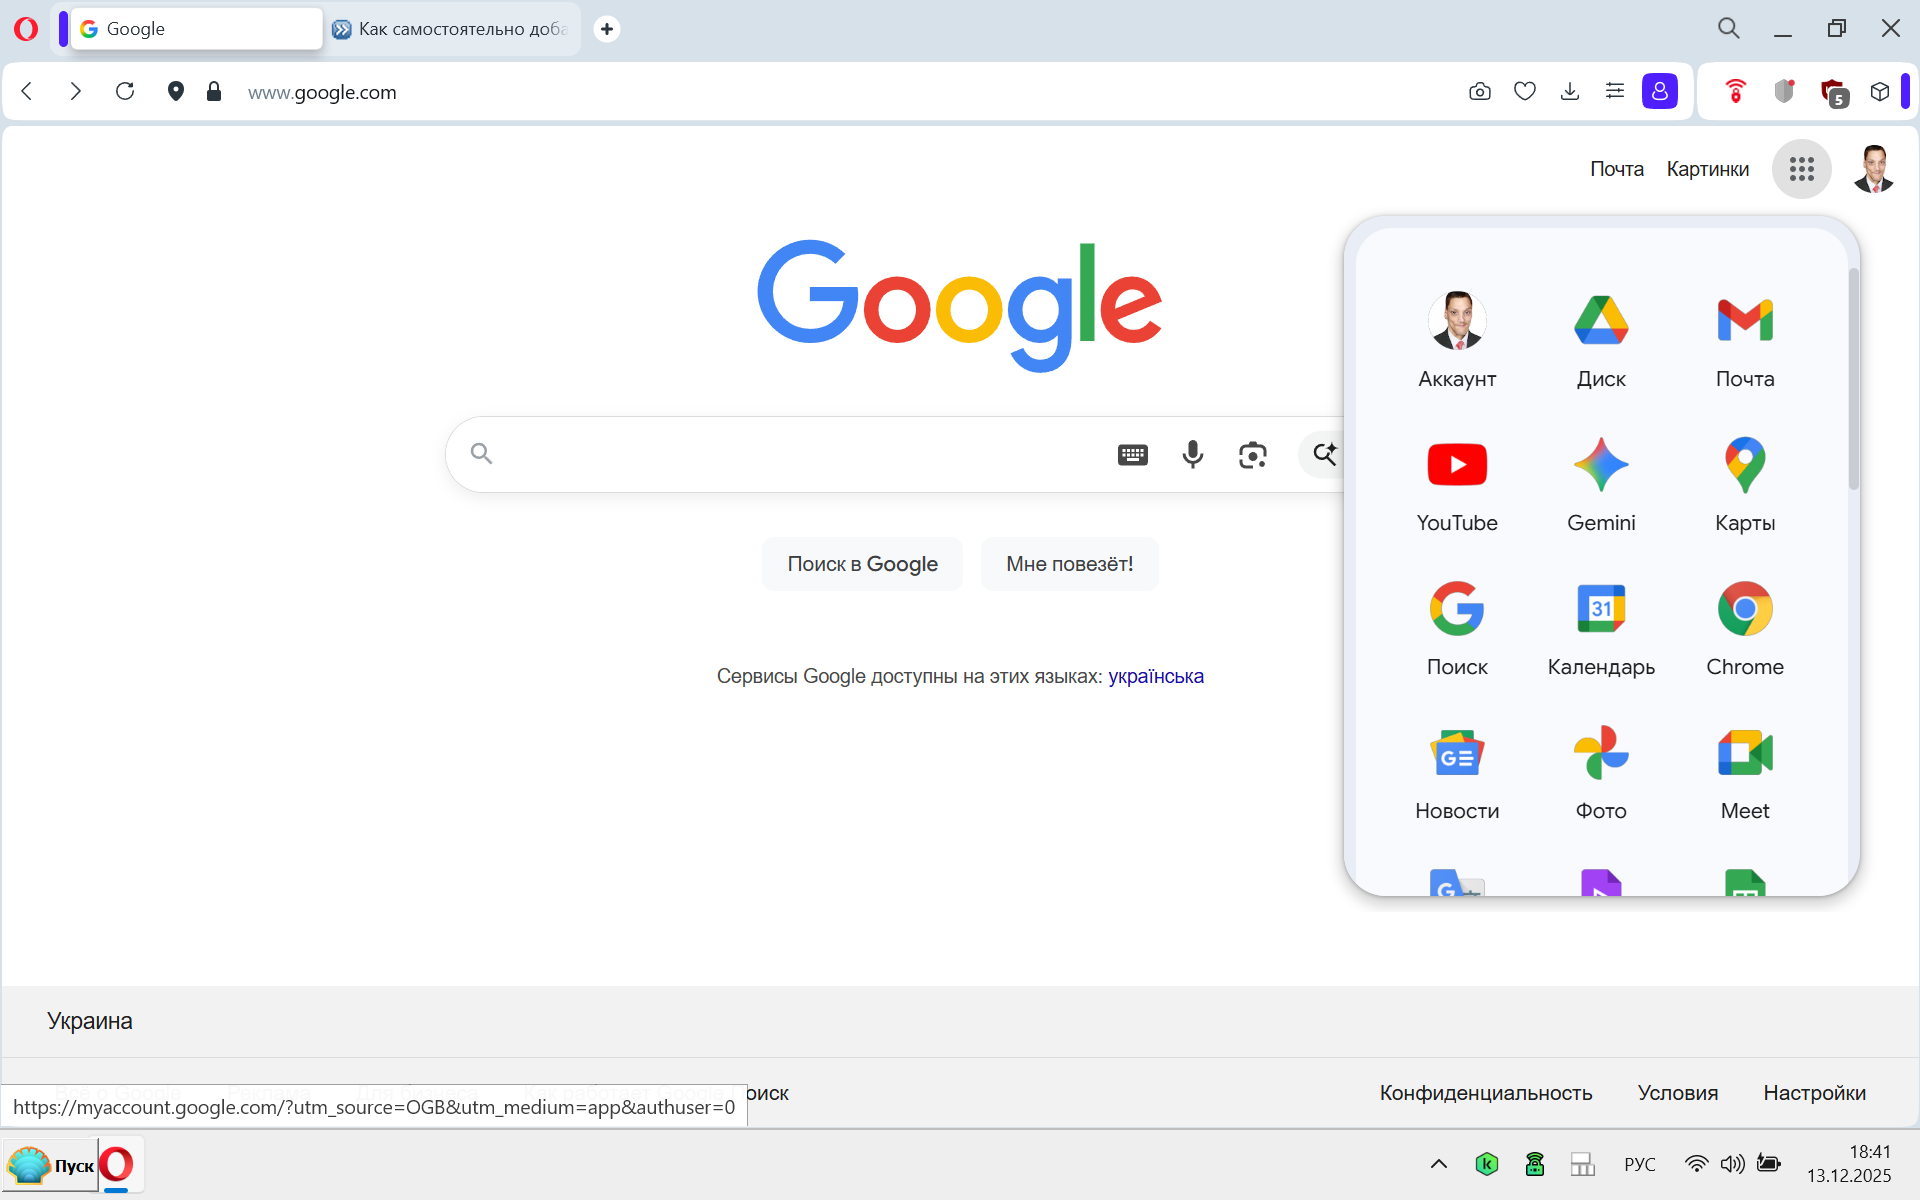Open Google Photos (Фото) icon

click(x=1601, y=754)
